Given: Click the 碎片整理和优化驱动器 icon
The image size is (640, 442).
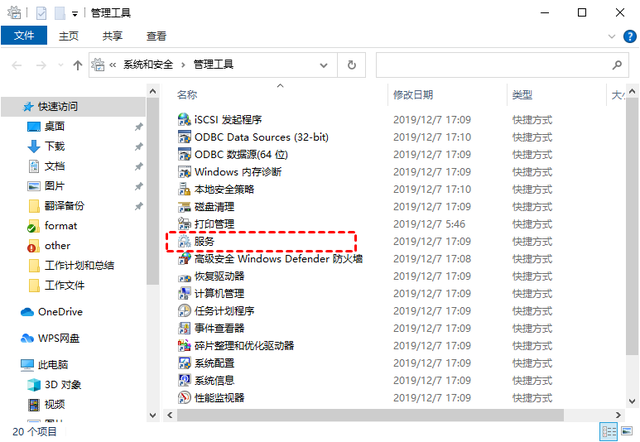Looking at the screenshot, I should [x=184, y=345].
